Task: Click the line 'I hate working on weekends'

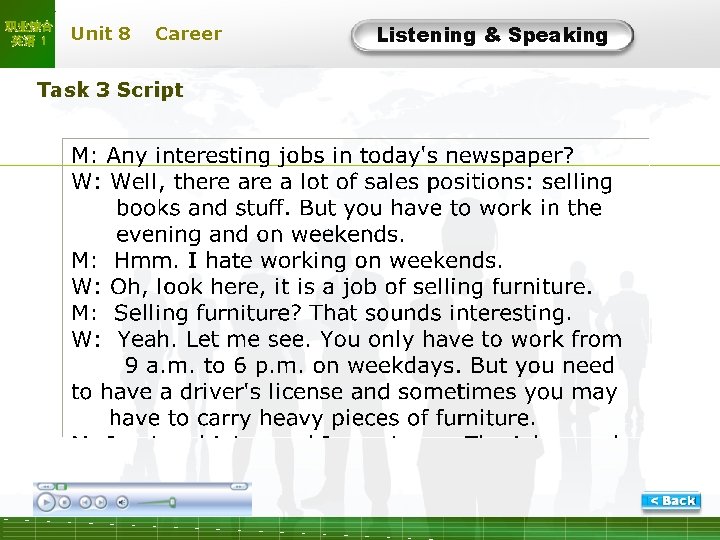Action: (x=287, y=261)
